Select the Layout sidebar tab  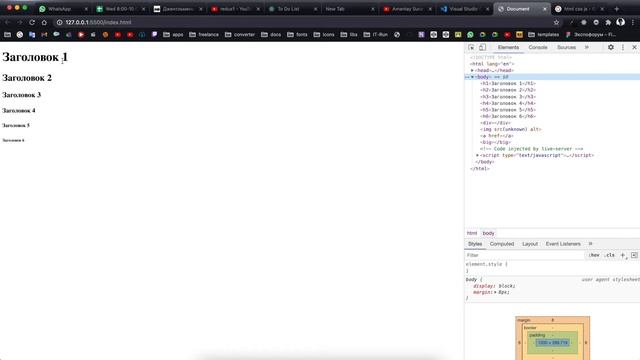530,244
